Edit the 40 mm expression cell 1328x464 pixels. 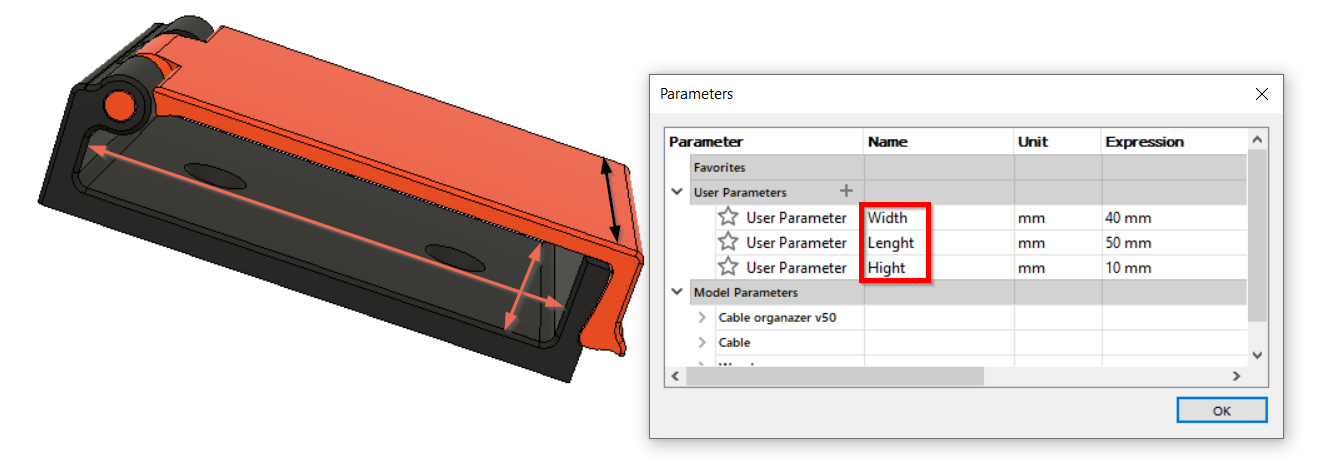pos(1175,217)
